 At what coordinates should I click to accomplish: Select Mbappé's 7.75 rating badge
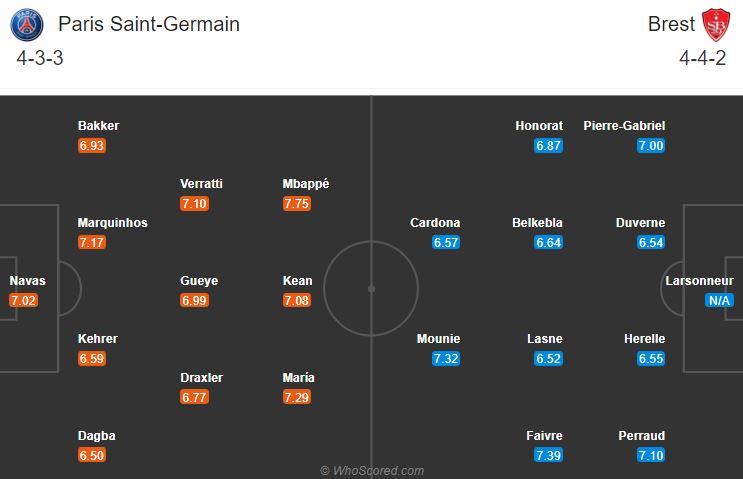tap(297, 204)
